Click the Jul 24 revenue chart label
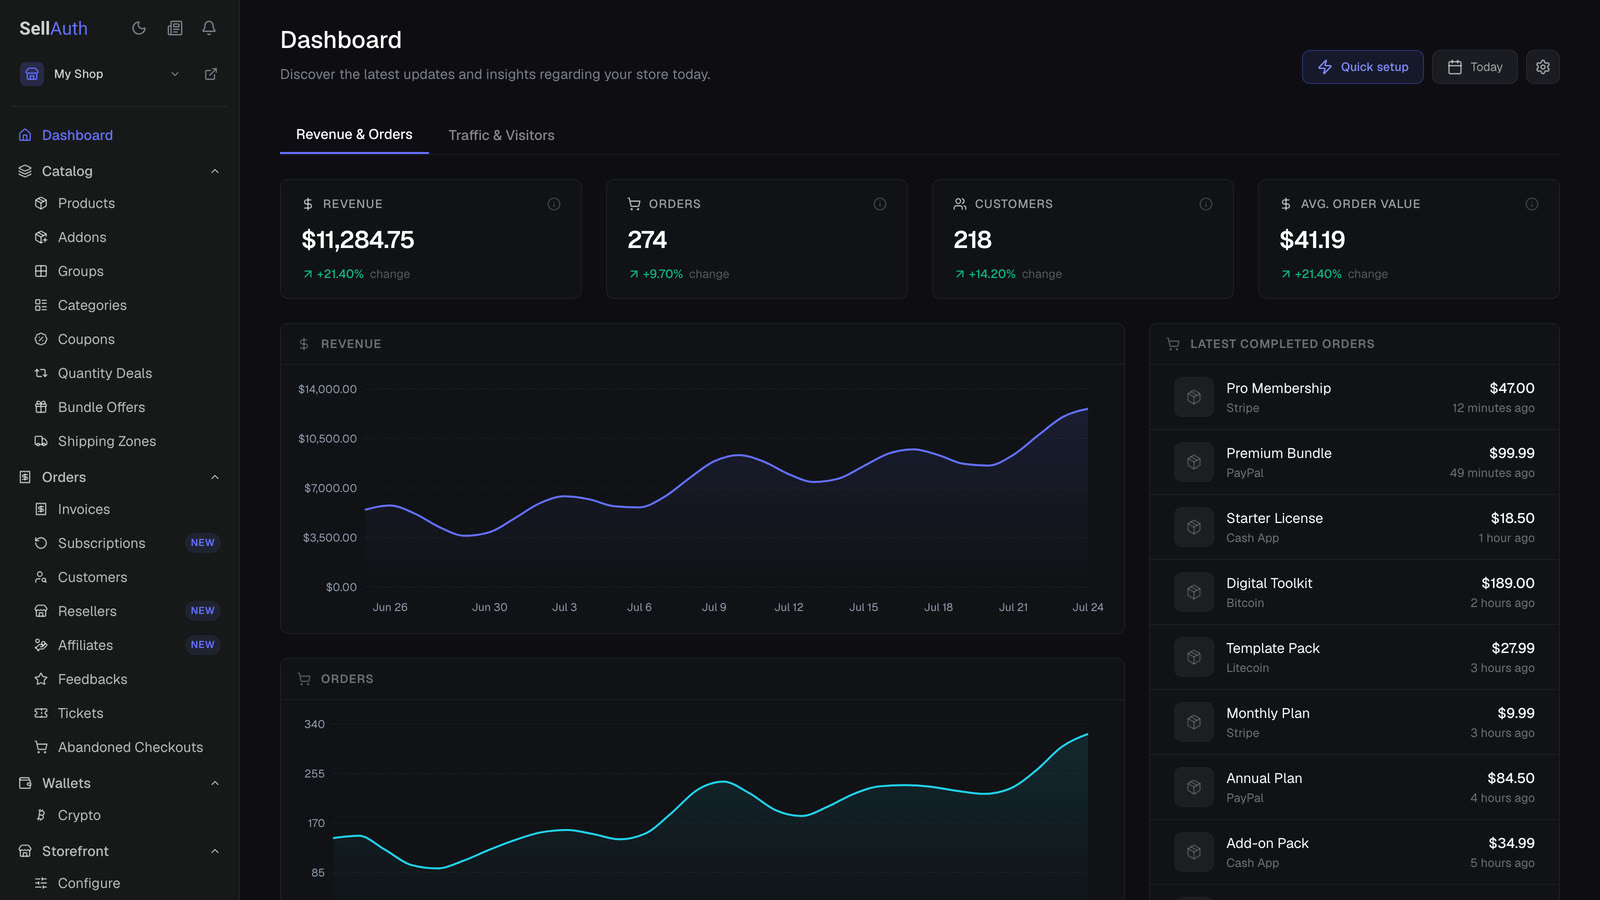 pos(1088,607)
